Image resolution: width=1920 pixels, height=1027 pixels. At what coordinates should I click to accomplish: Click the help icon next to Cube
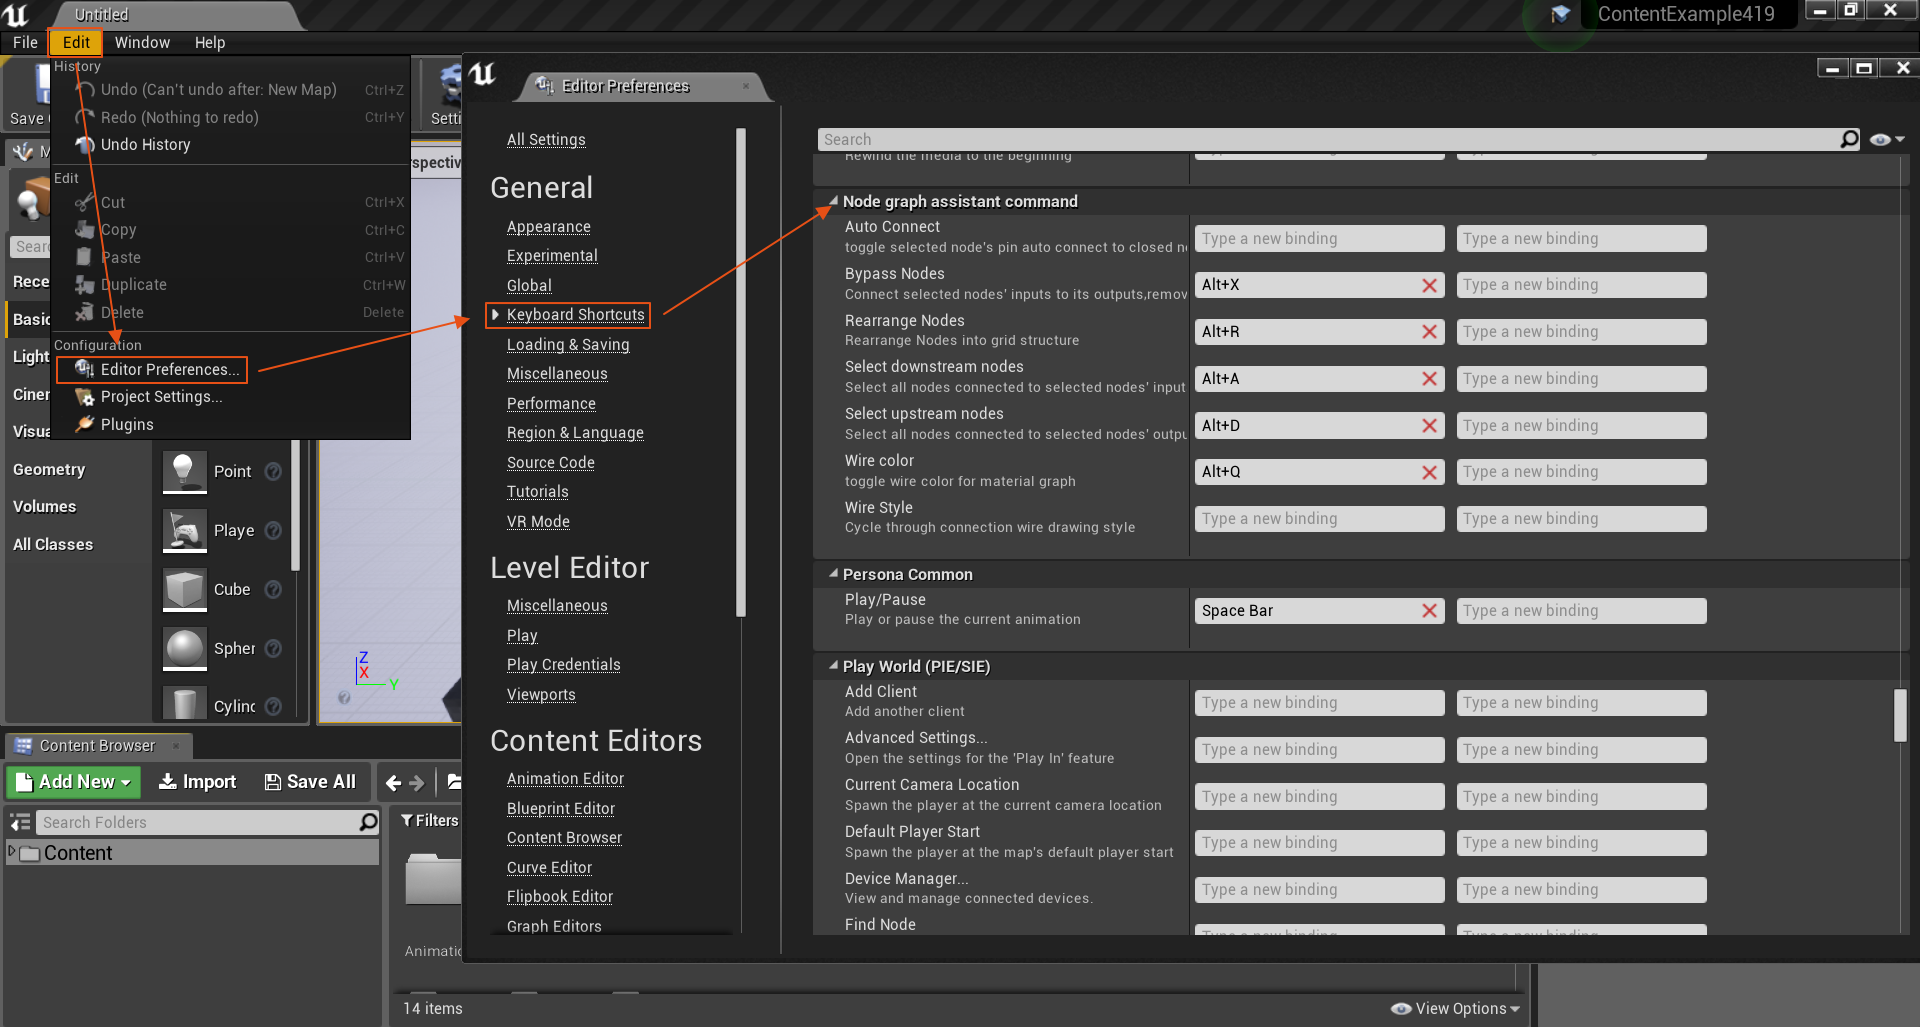pyautogui.click(x=273, y=589)
